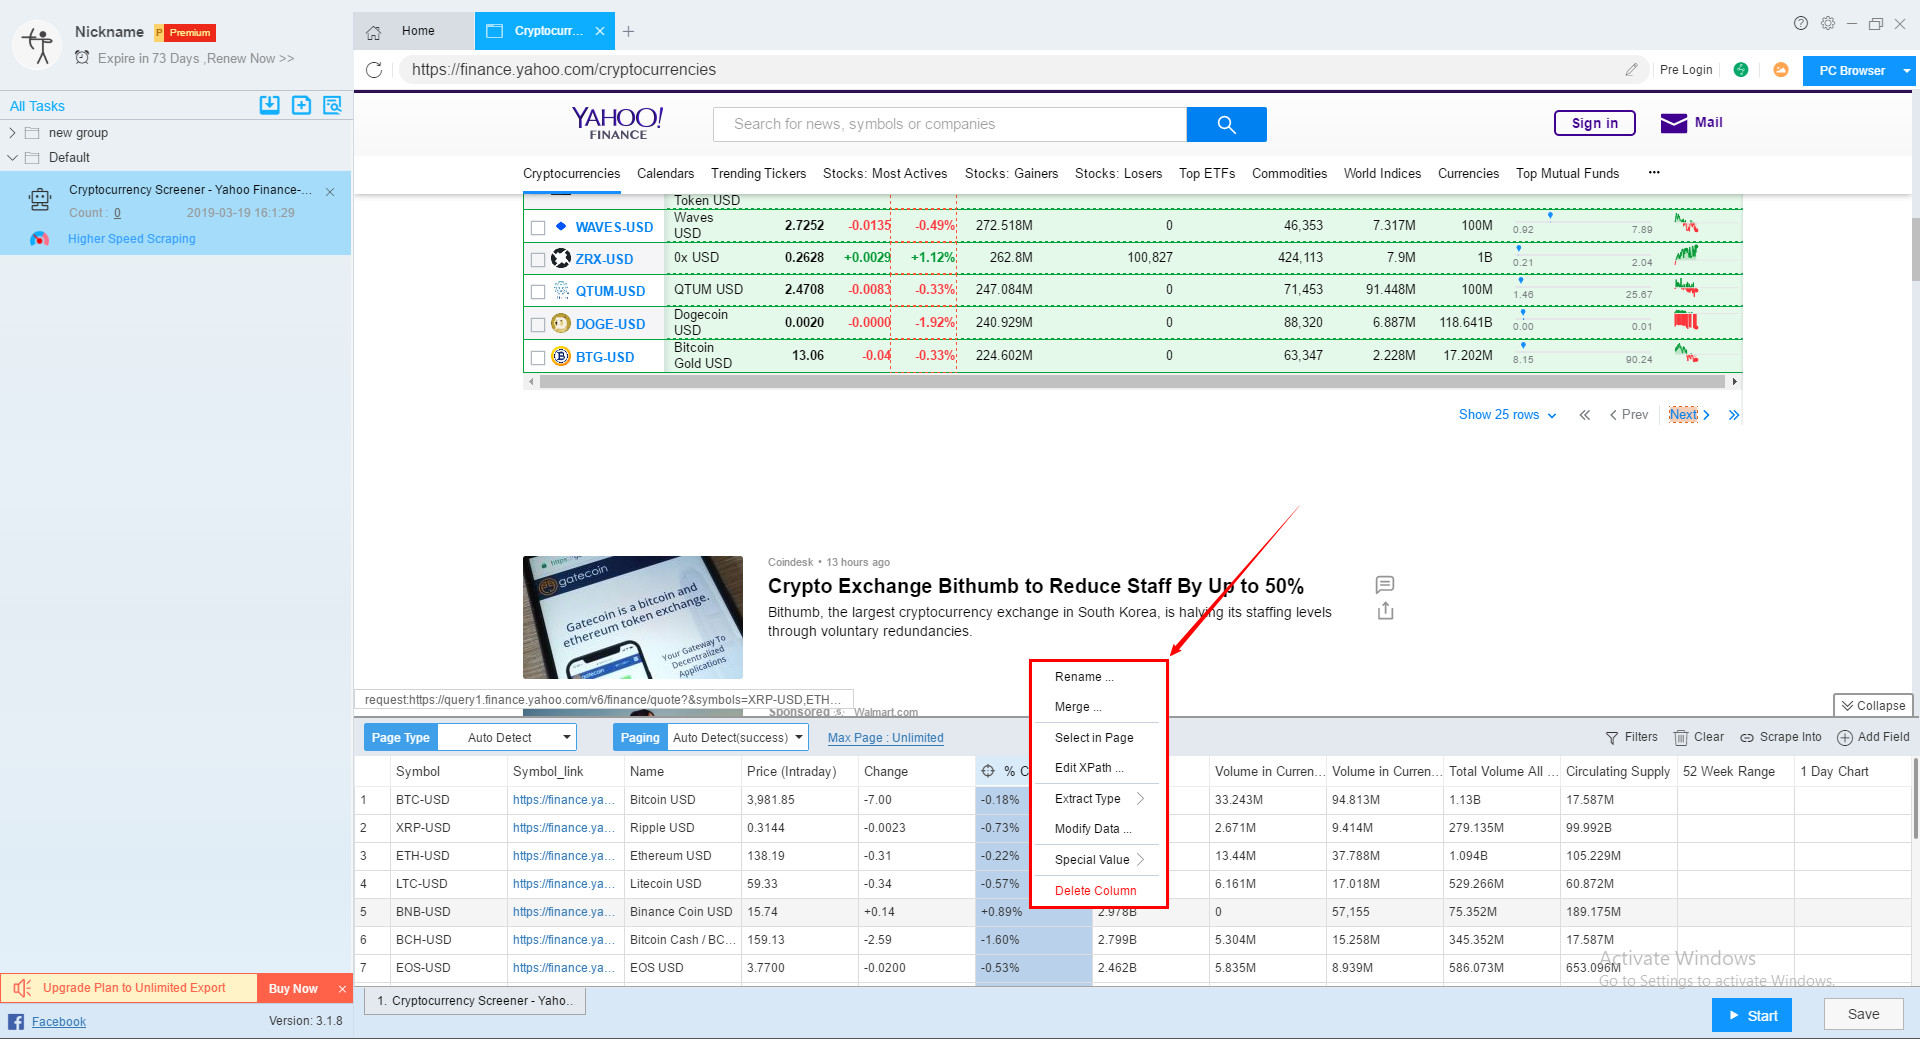Click the Filters funnel icon

pyautogui.click(x=1612, y=738)
